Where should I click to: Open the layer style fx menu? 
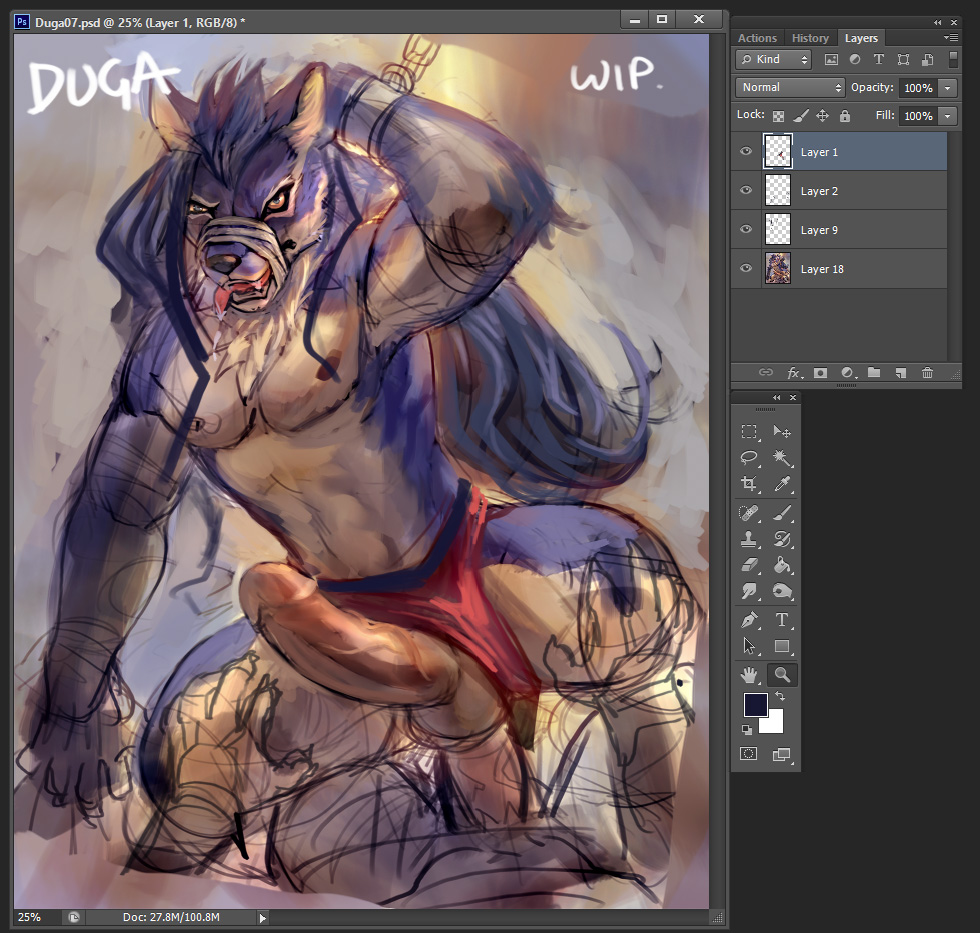794,372
